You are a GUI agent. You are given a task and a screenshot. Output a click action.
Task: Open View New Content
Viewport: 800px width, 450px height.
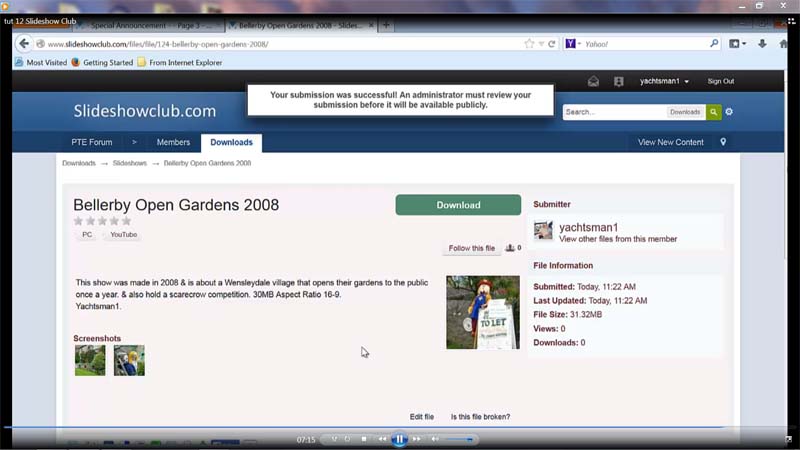(670, 142)
